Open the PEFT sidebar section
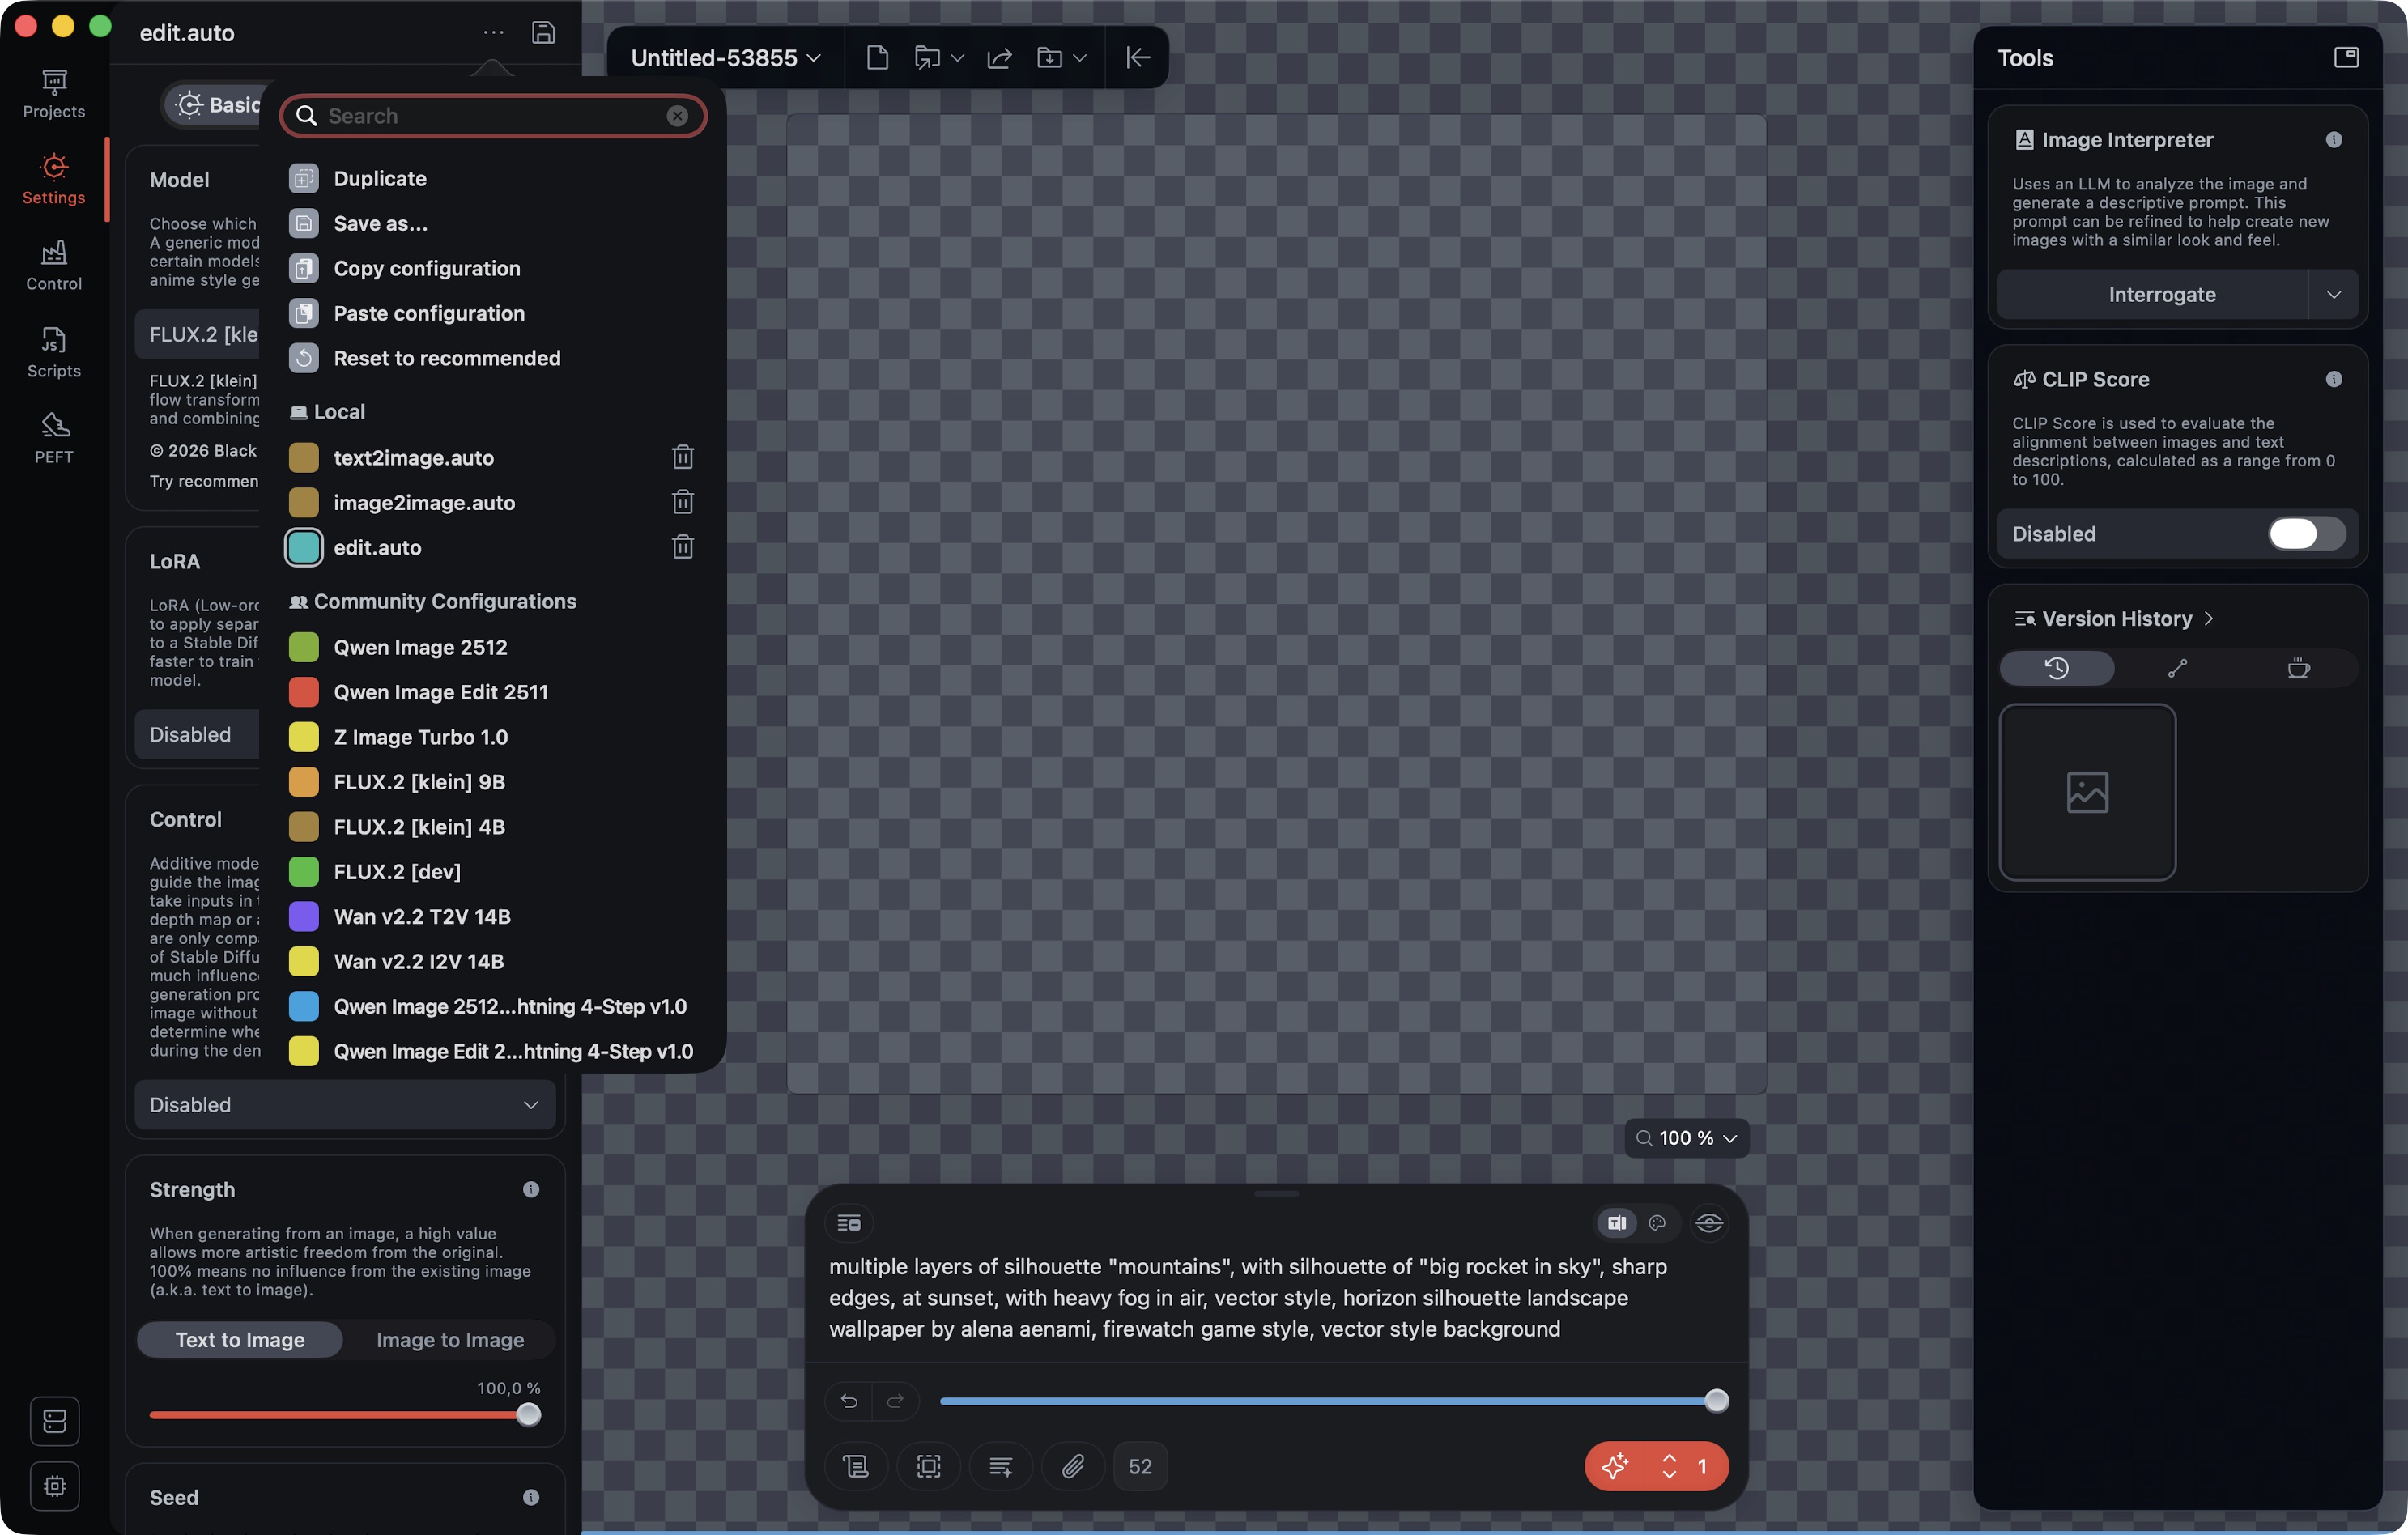 54,438
